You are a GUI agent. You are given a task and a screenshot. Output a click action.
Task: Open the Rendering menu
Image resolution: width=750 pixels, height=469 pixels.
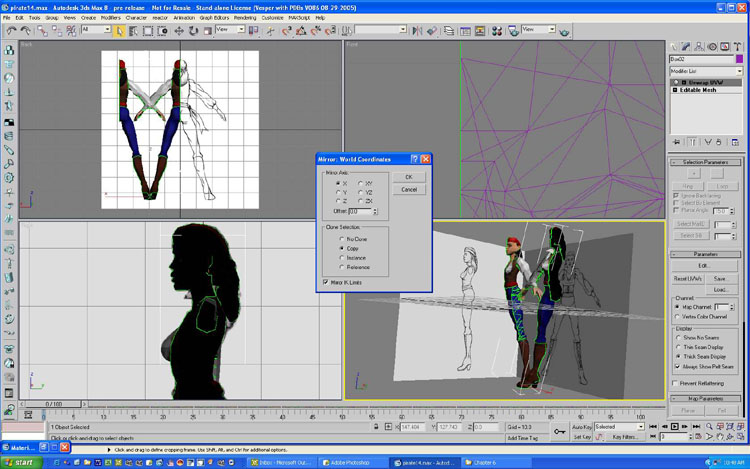(x=245, y=17)
